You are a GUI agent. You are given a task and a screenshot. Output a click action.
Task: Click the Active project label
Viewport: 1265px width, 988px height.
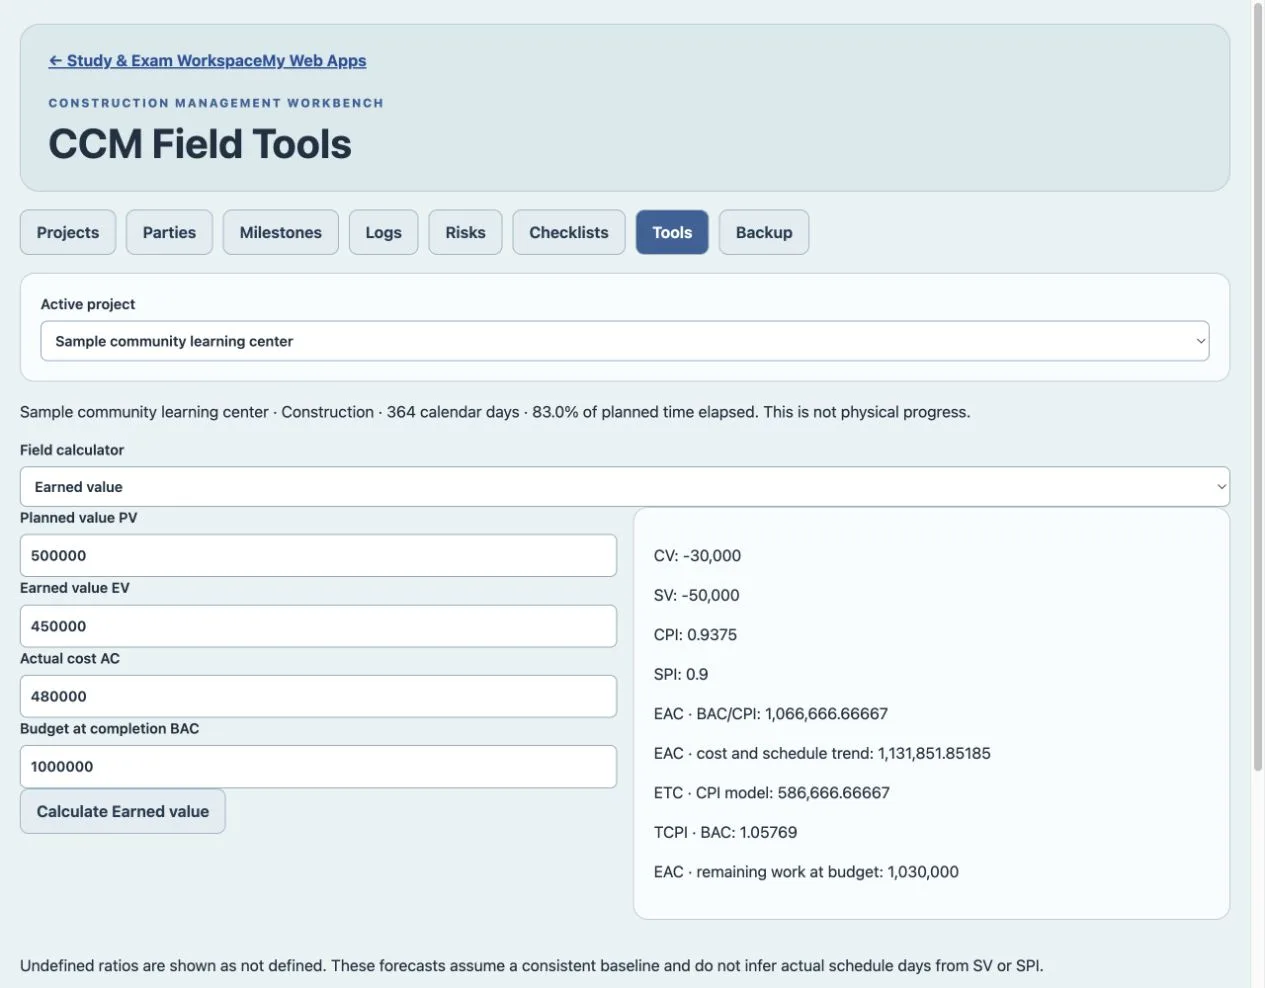(x=88, y=304)
